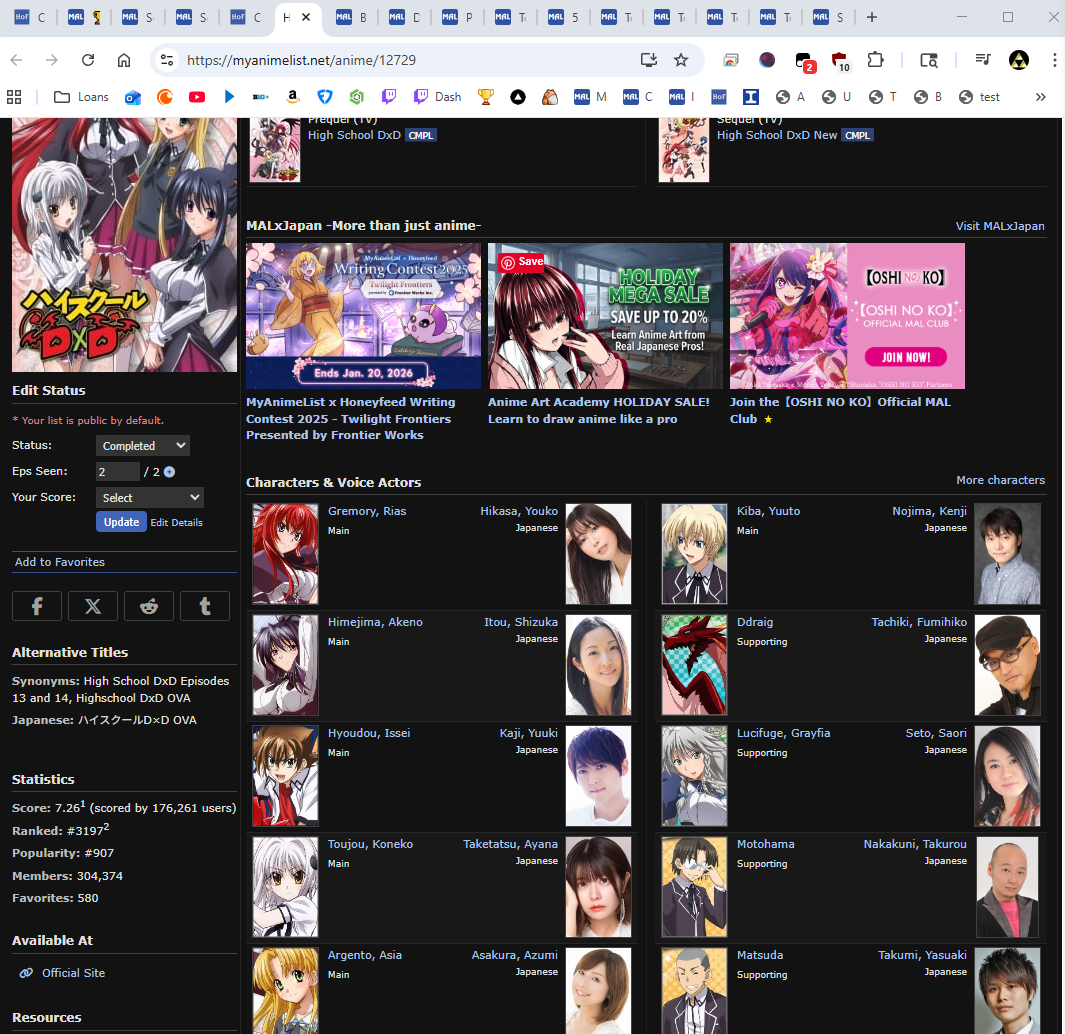Bookmark this page with the star icon
The image size is (1065, 1034).
pyautogui.click(x=681, y=60)
